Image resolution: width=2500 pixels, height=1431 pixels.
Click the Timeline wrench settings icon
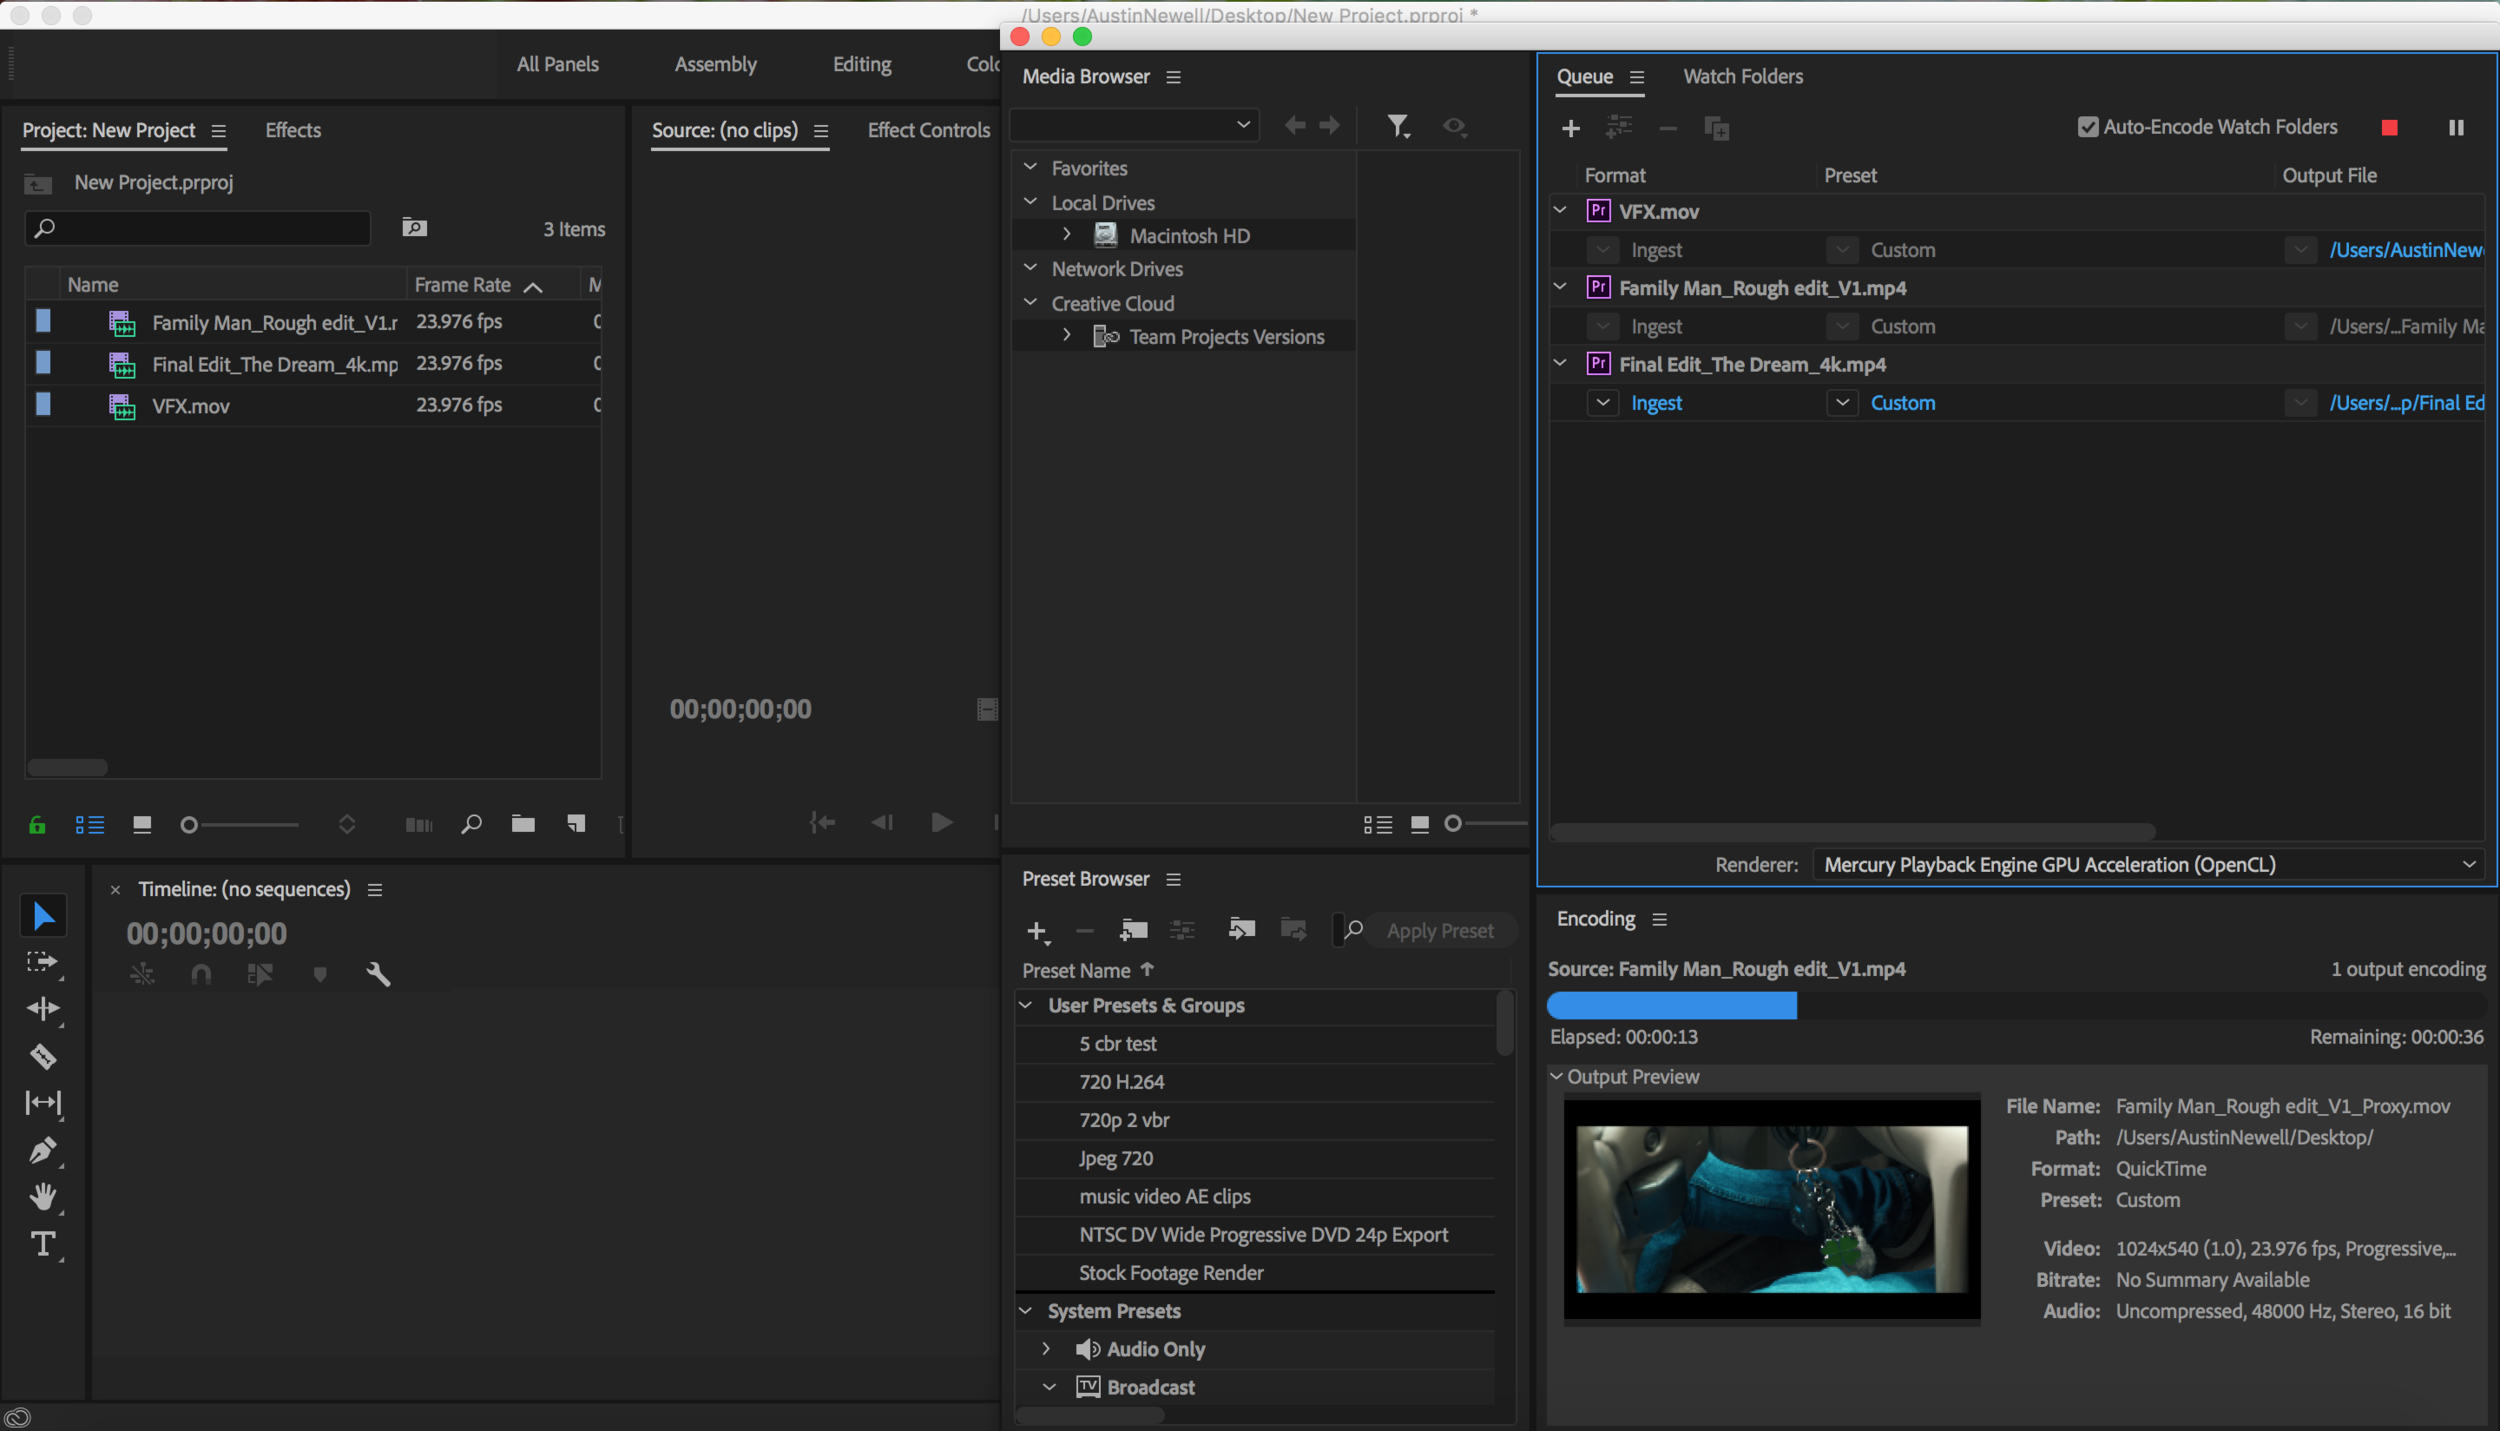[378, 974]
